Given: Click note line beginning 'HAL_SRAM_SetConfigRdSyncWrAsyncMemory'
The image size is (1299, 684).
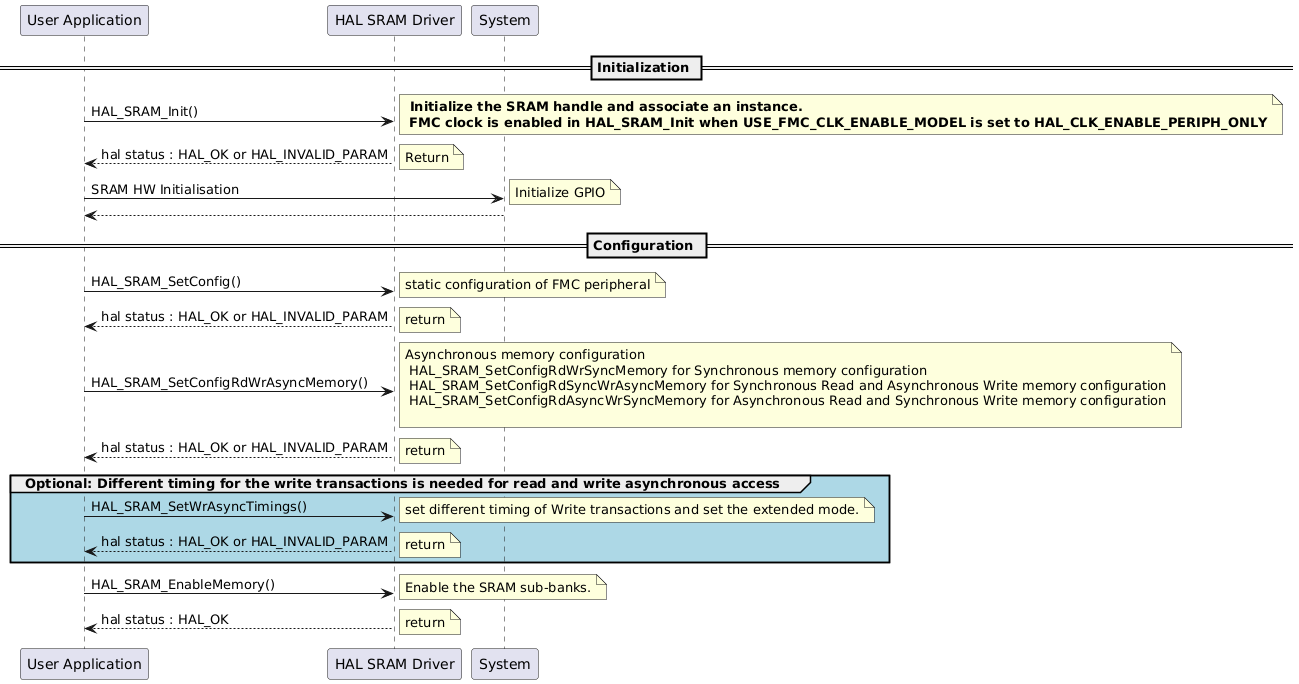Looking at the screenshot, I should [x=787, y=386].
